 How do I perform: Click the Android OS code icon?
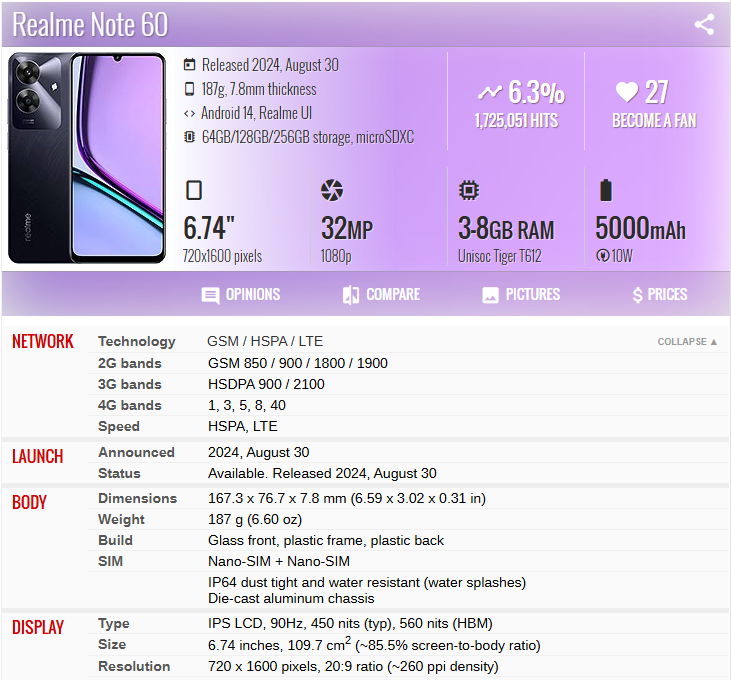coord(189,113)
